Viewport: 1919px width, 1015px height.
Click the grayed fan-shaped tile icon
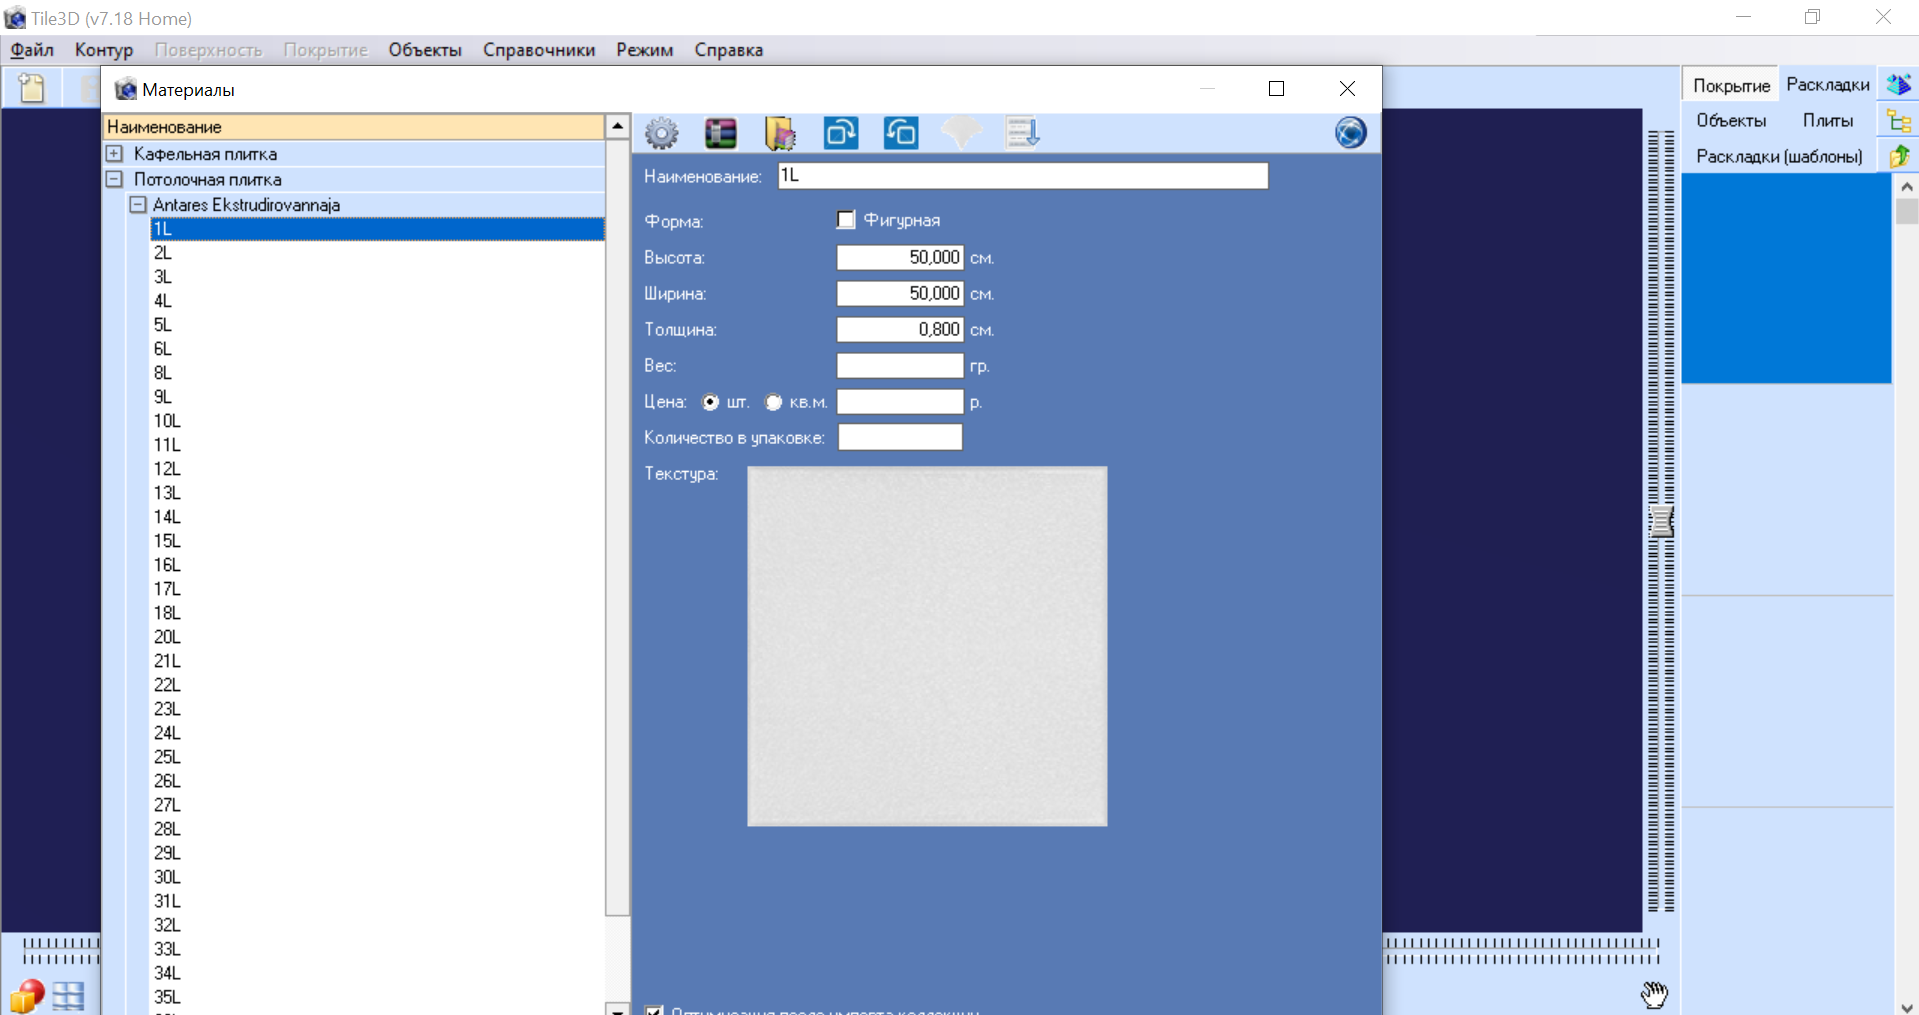(961, 133)
